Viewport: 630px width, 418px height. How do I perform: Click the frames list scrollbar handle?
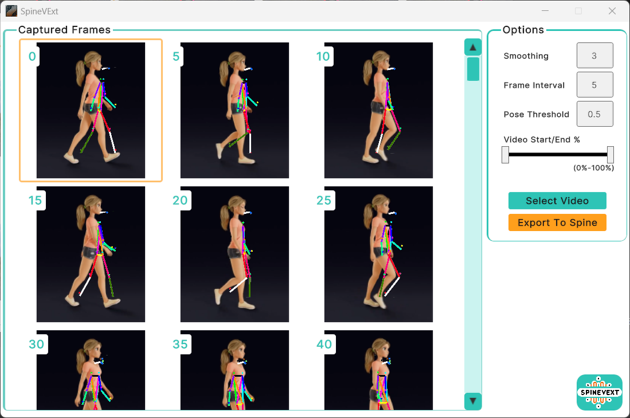[473, 69]
